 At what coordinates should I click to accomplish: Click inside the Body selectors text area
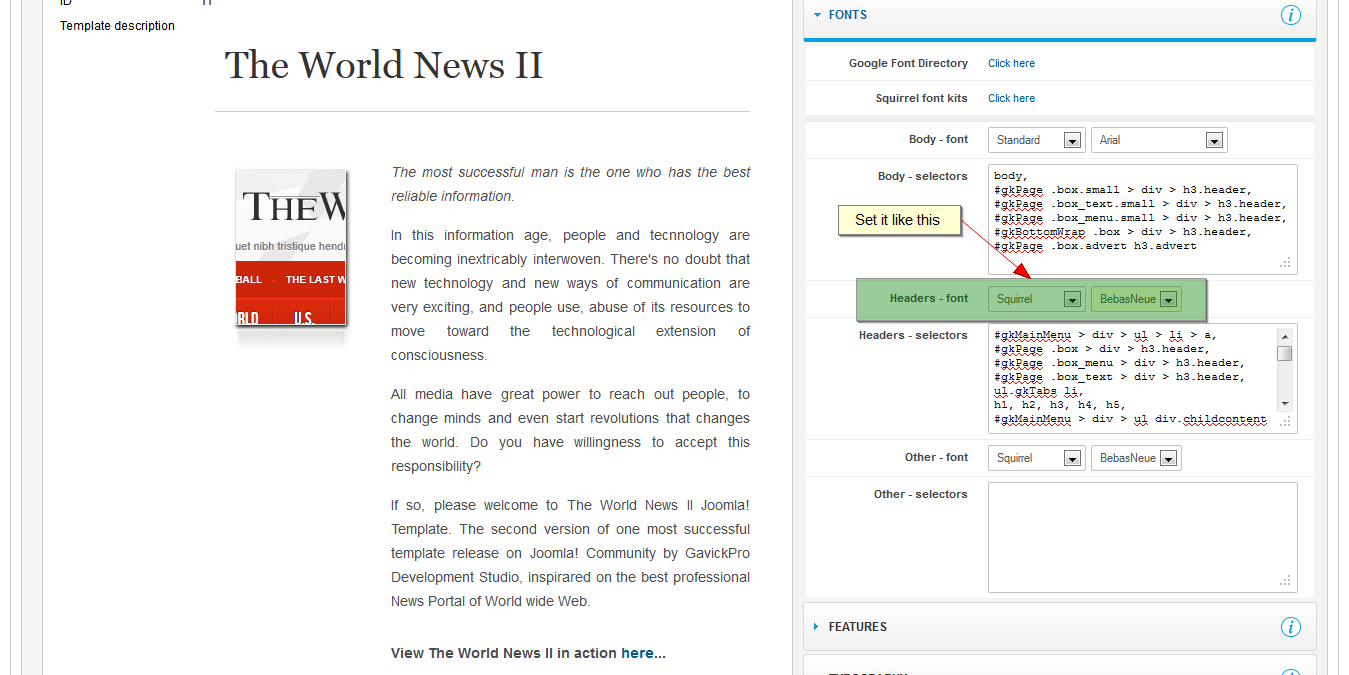1142,219
